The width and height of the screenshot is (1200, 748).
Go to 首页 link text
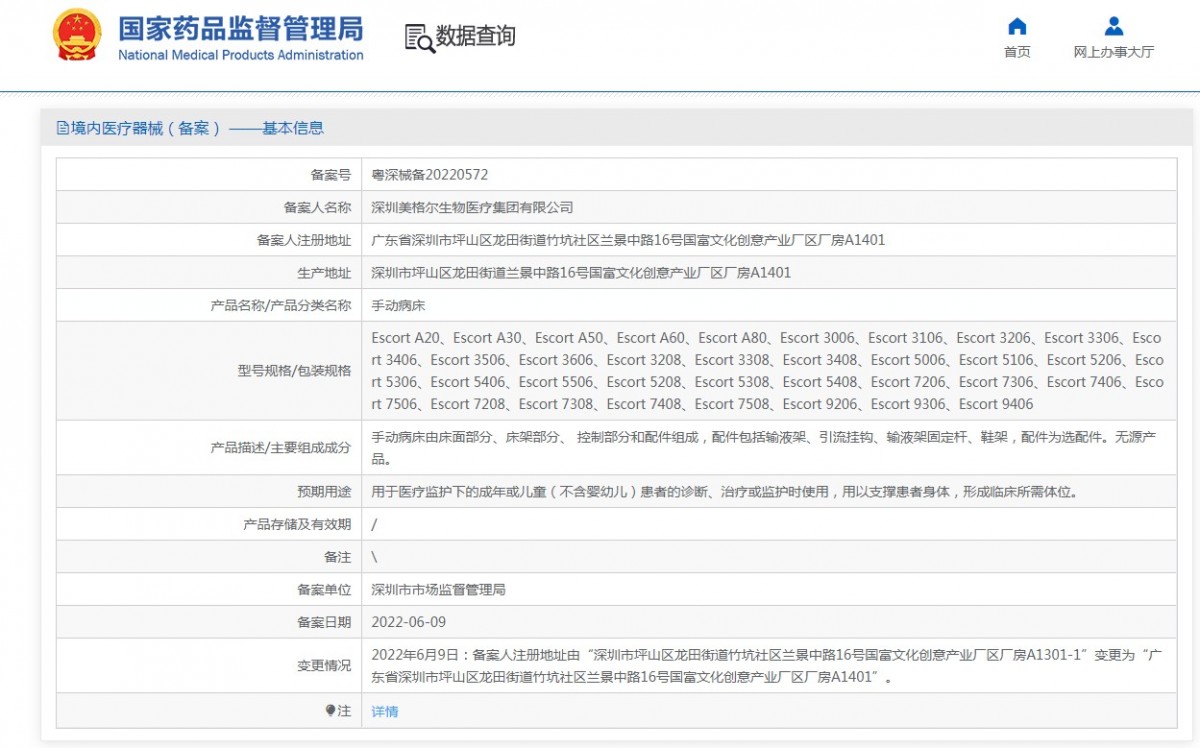tap(1017, 52)
